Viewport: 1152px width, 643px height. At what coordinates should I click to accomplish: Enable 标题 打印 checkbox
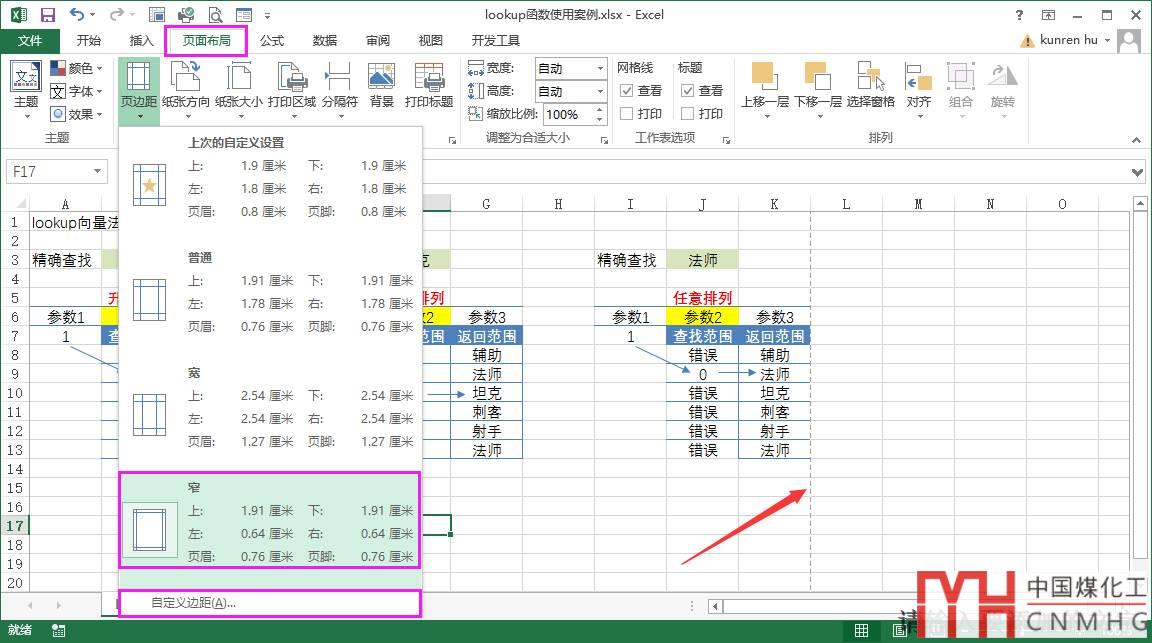(x=688, y=114)
